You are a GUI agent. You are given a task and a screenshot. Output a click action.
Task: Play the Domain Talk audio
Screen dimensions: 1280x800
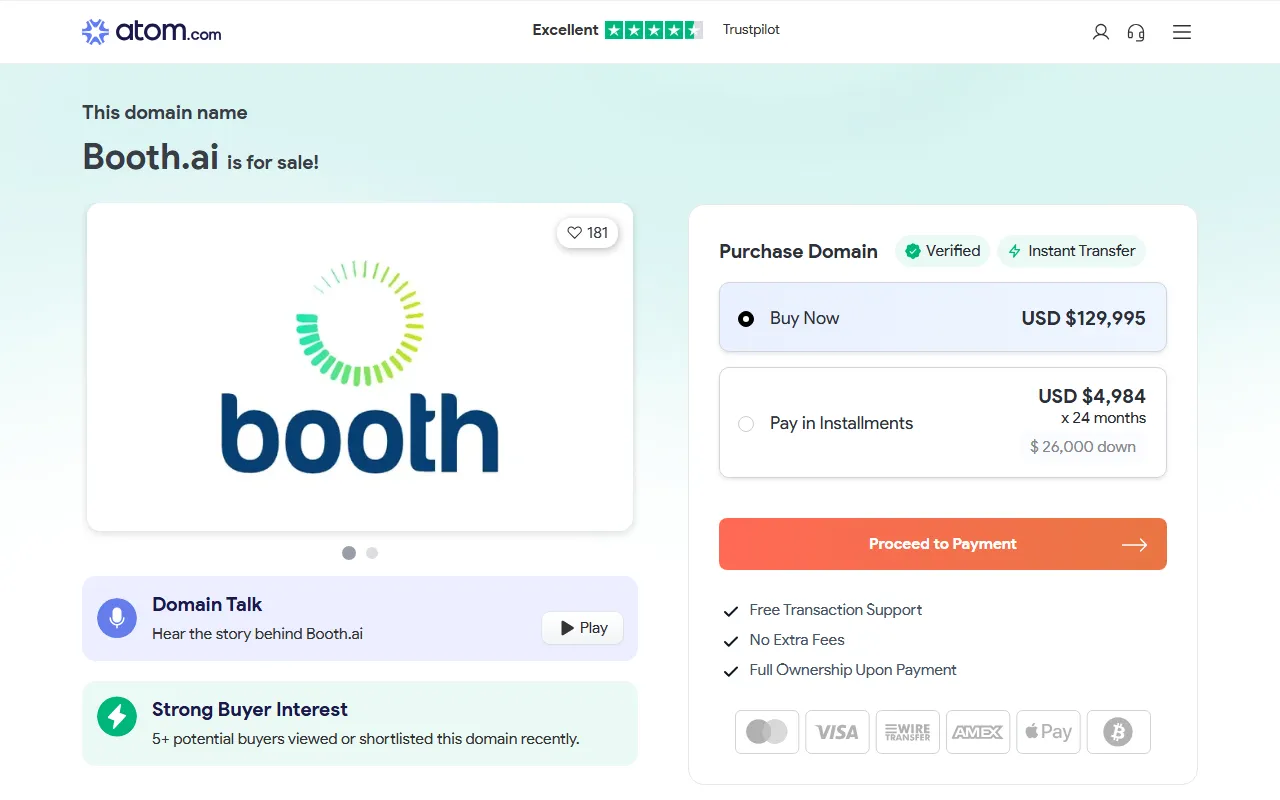pyautogui.click(x=582, y=627)
